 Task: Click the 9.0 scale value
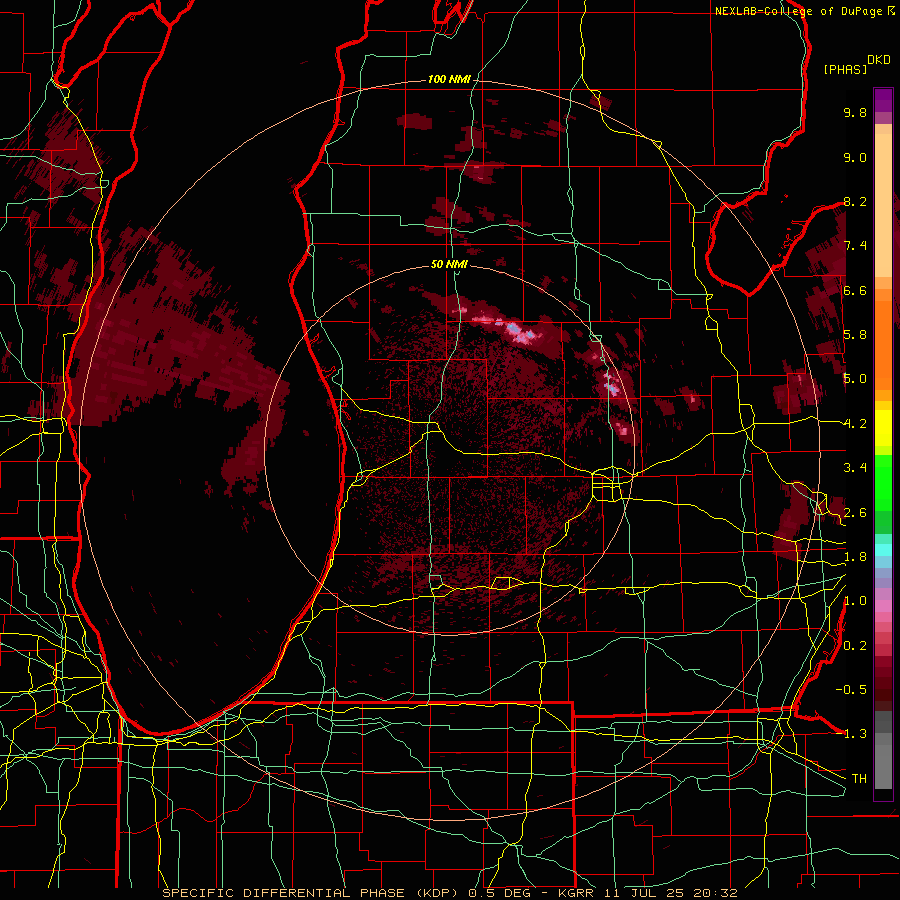click(x=855, y=158)
